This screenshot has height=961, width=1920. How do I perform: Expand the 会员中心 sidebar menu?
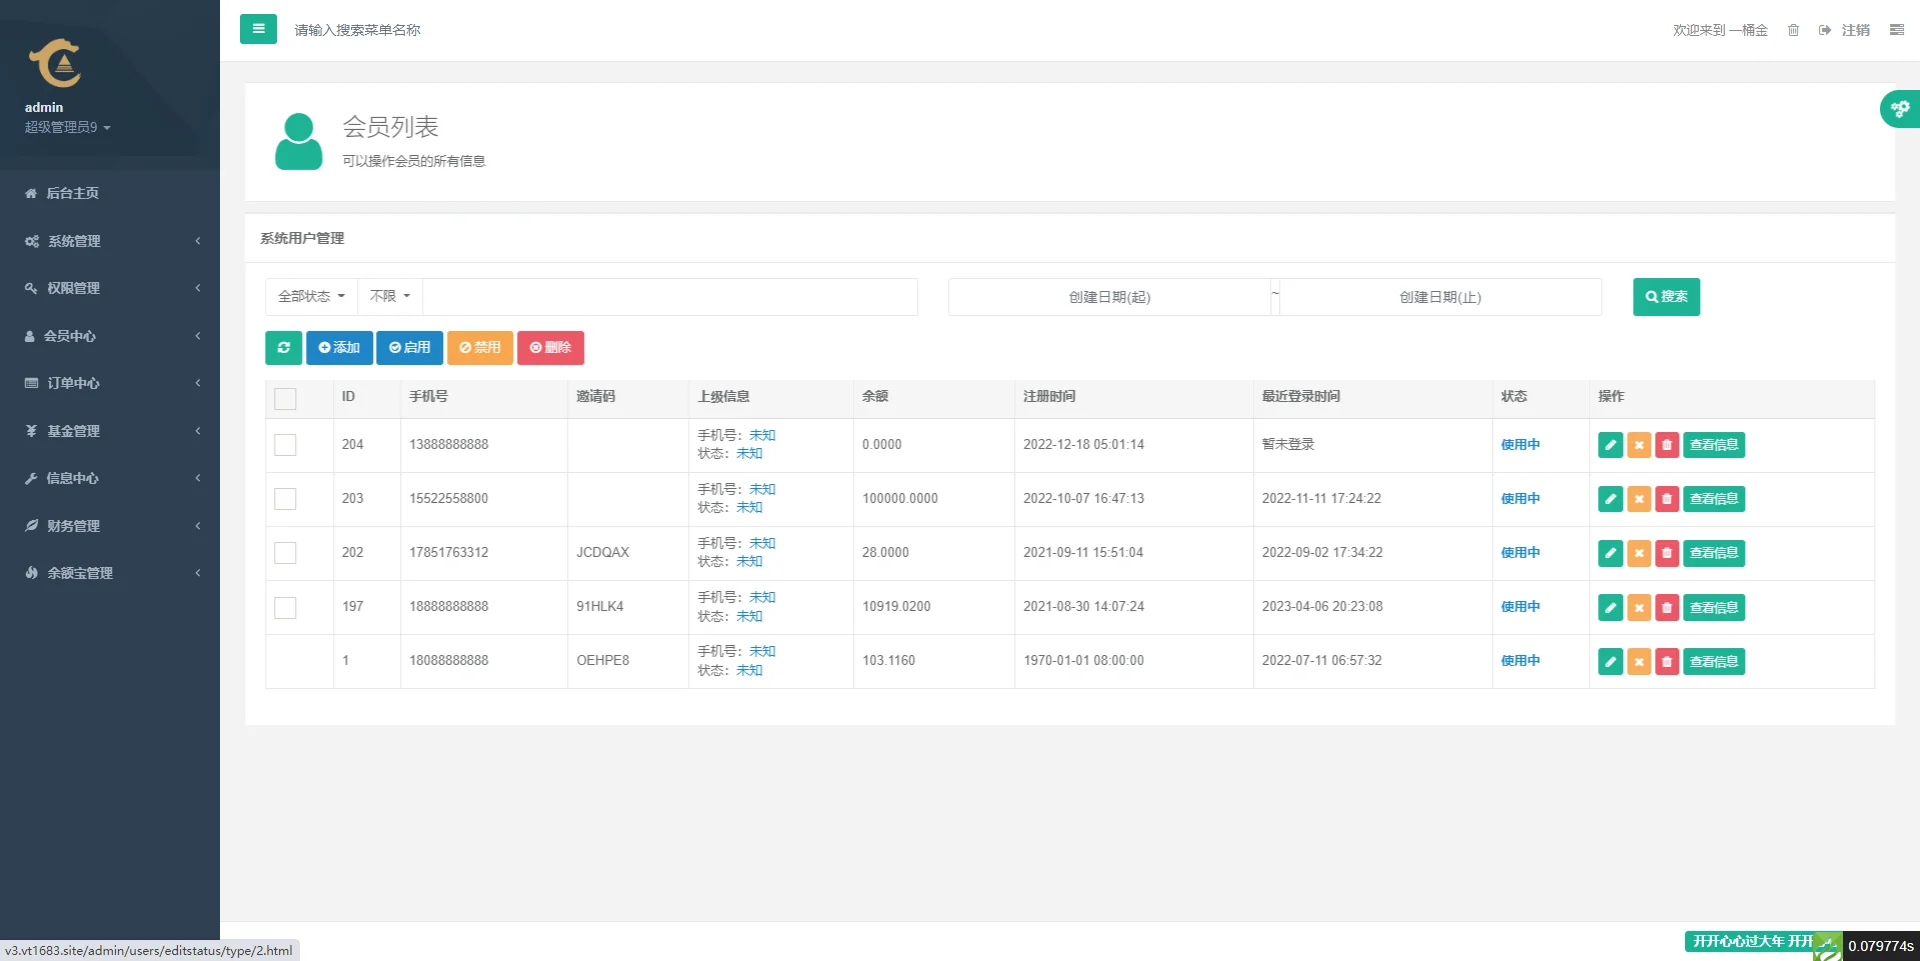tap(110, 336)
